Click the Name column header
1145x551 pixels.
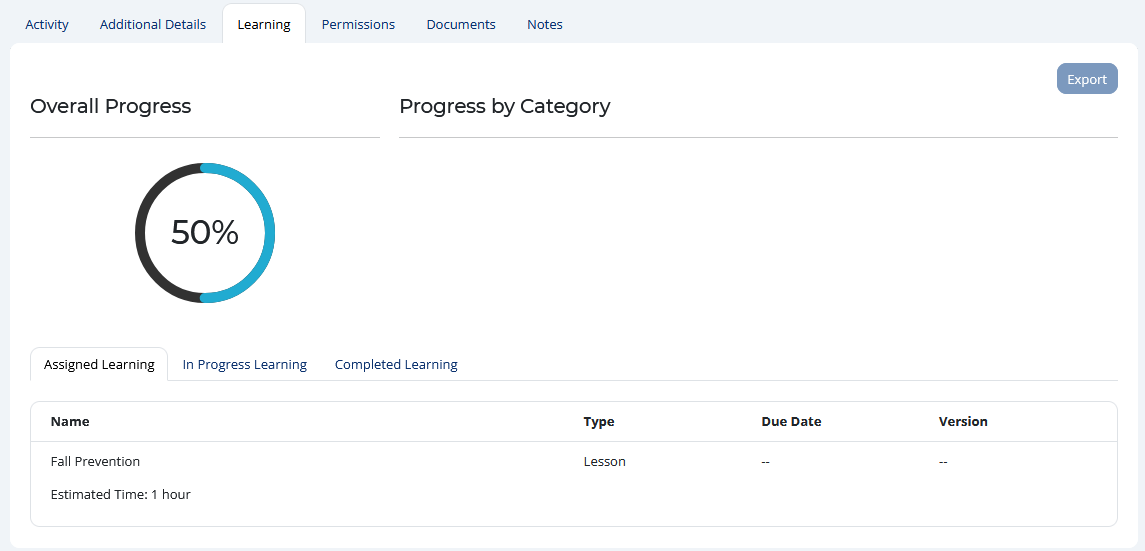pos(70,422)
